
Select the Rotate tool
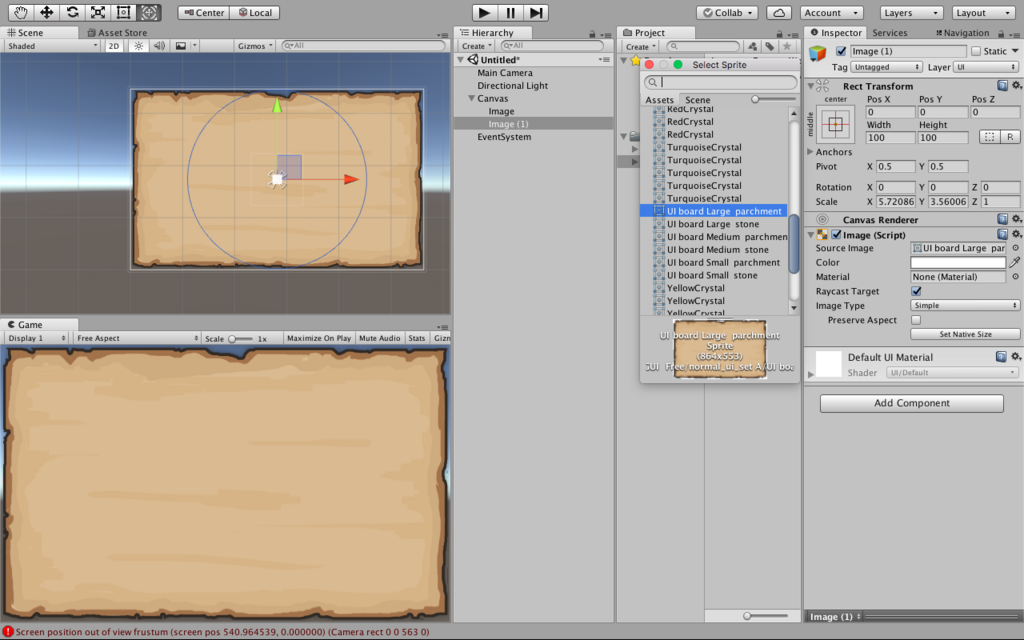[x=72, y=12]
